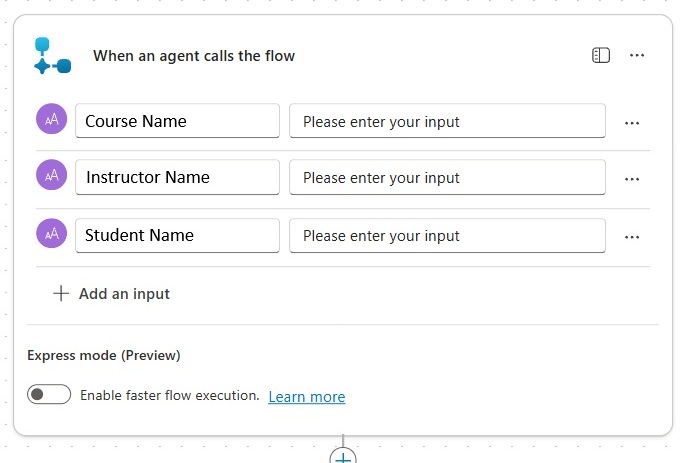Screen dimensions: 686x463
Task: Open the Instructor Name row ellipsis menu
Action: click(x=631, y=179)
